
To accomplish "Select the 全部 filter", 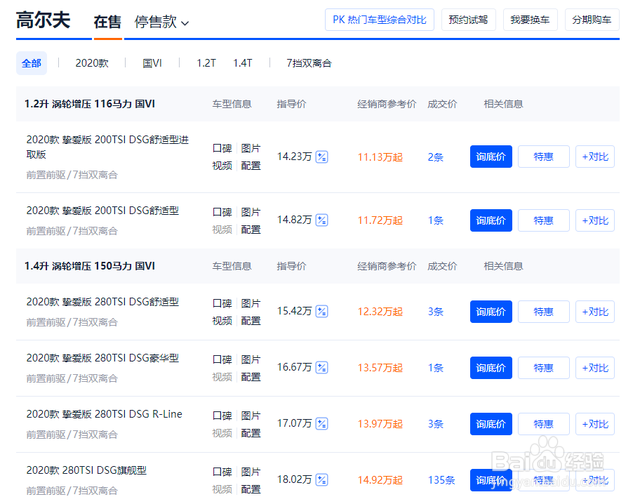I will pos(31,63).
